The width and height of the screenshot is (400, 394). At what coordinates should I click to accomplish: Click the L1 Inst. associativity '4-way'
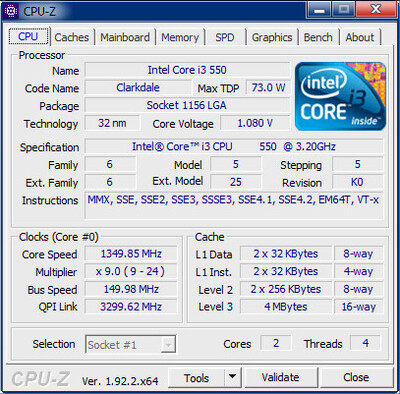click(358, 271)
